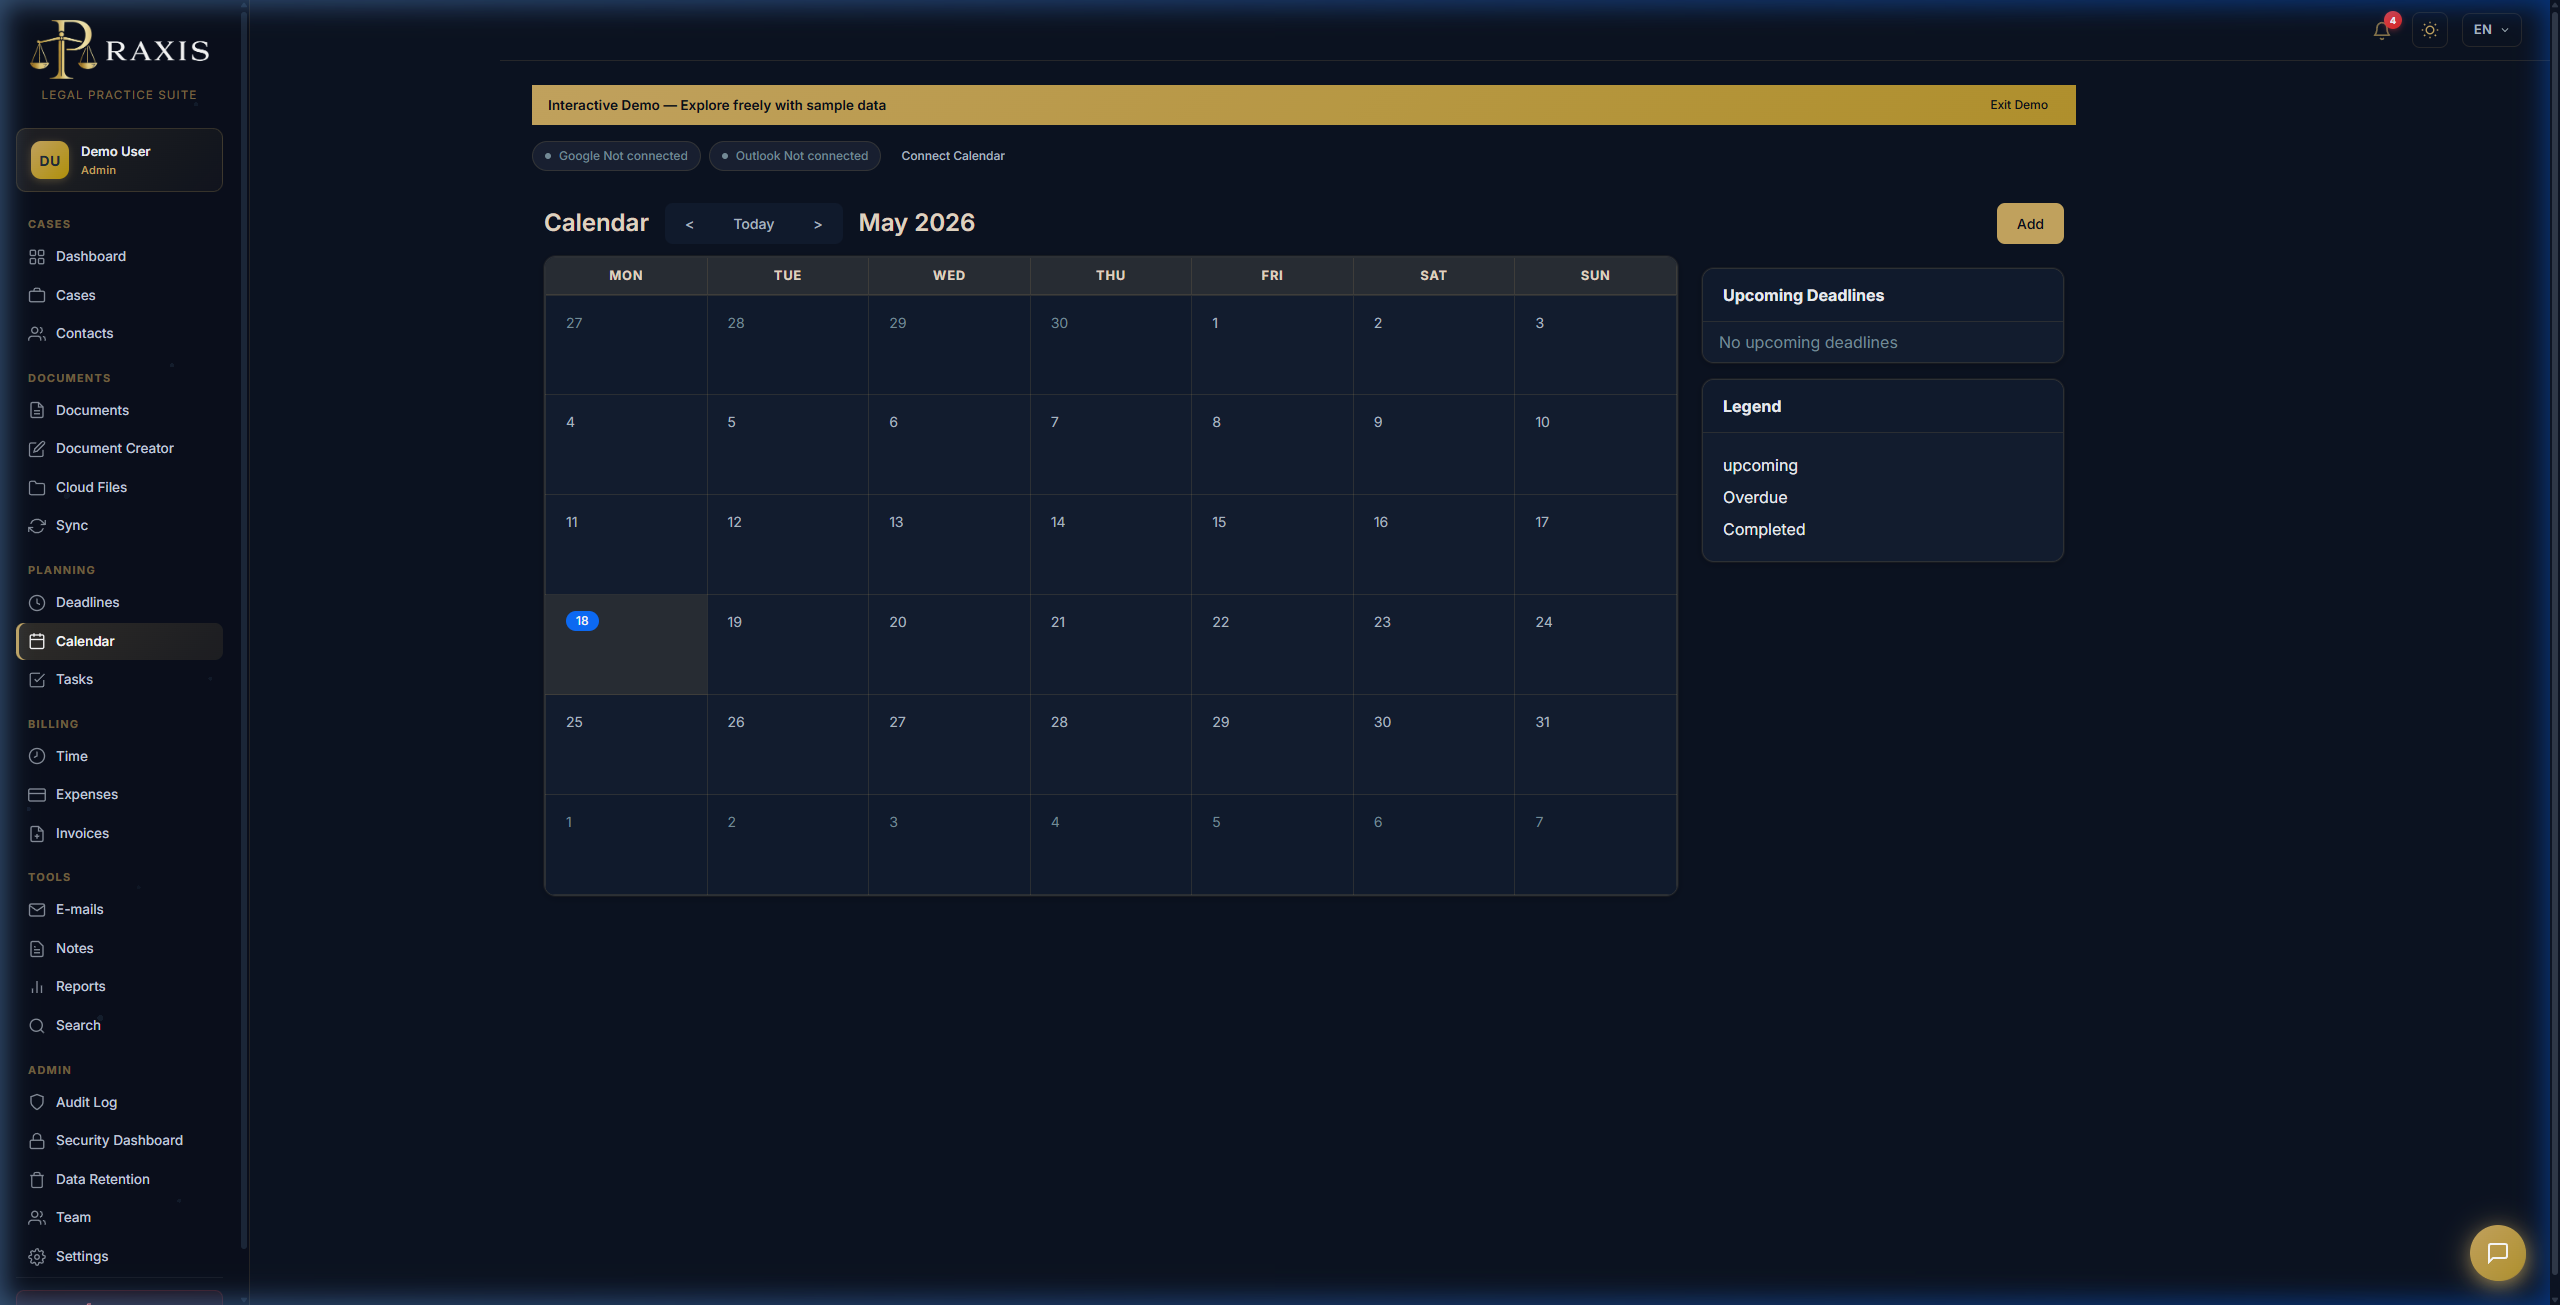Select Tasks in the Planning section
This screenshot has height=1305, width=2560.
pyautogui.click(x=119, y=680)
